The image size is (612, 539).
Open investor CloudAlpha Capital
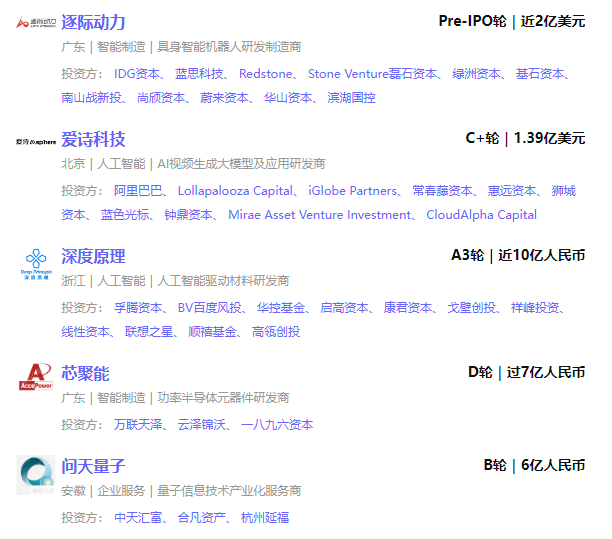pyautogui.click(x=481, y=215)
